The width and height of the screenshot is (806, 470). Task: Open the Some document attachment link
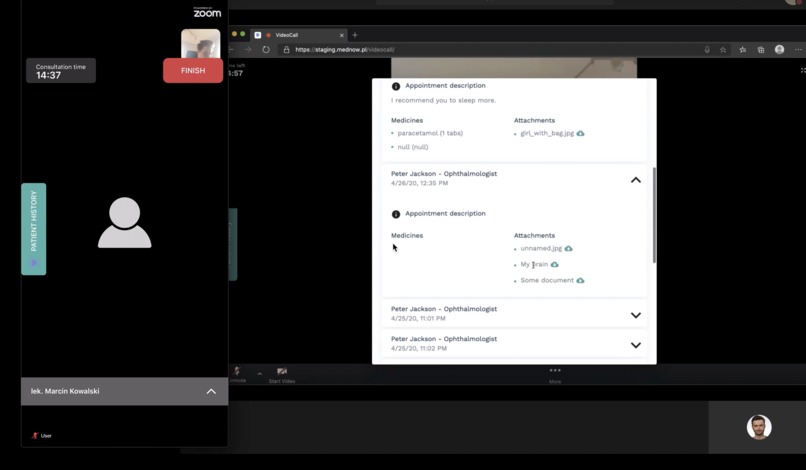point(547,280)
